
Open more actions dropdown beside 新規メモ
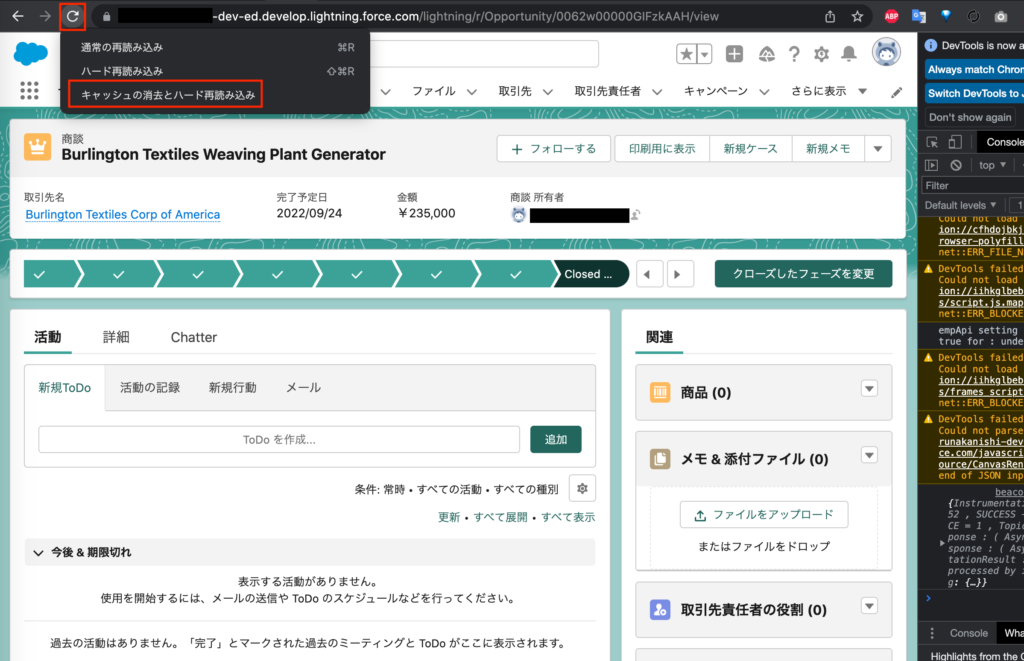[877, 149]
